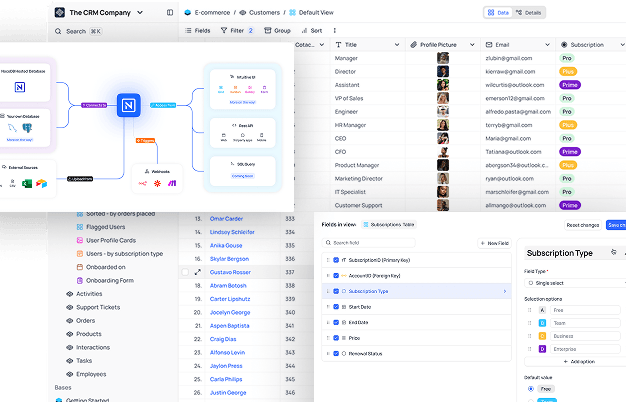Click the New Field button
Viewport: 626px width, 402px height.
pyautogui.click(x=495, y=243)
